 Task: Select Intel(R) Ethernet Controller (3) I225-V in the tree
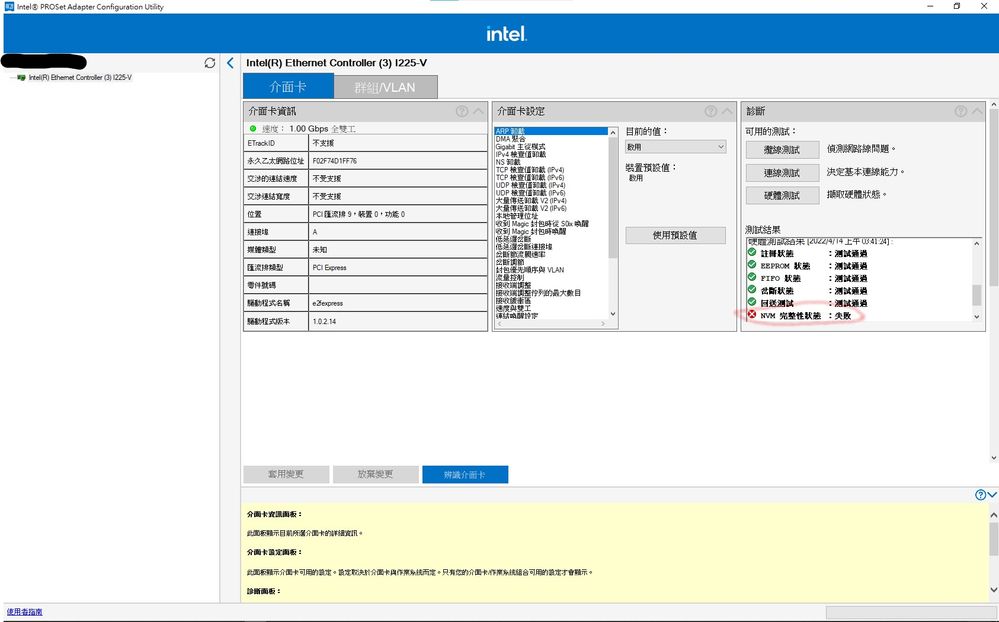(x=80, y=78)
